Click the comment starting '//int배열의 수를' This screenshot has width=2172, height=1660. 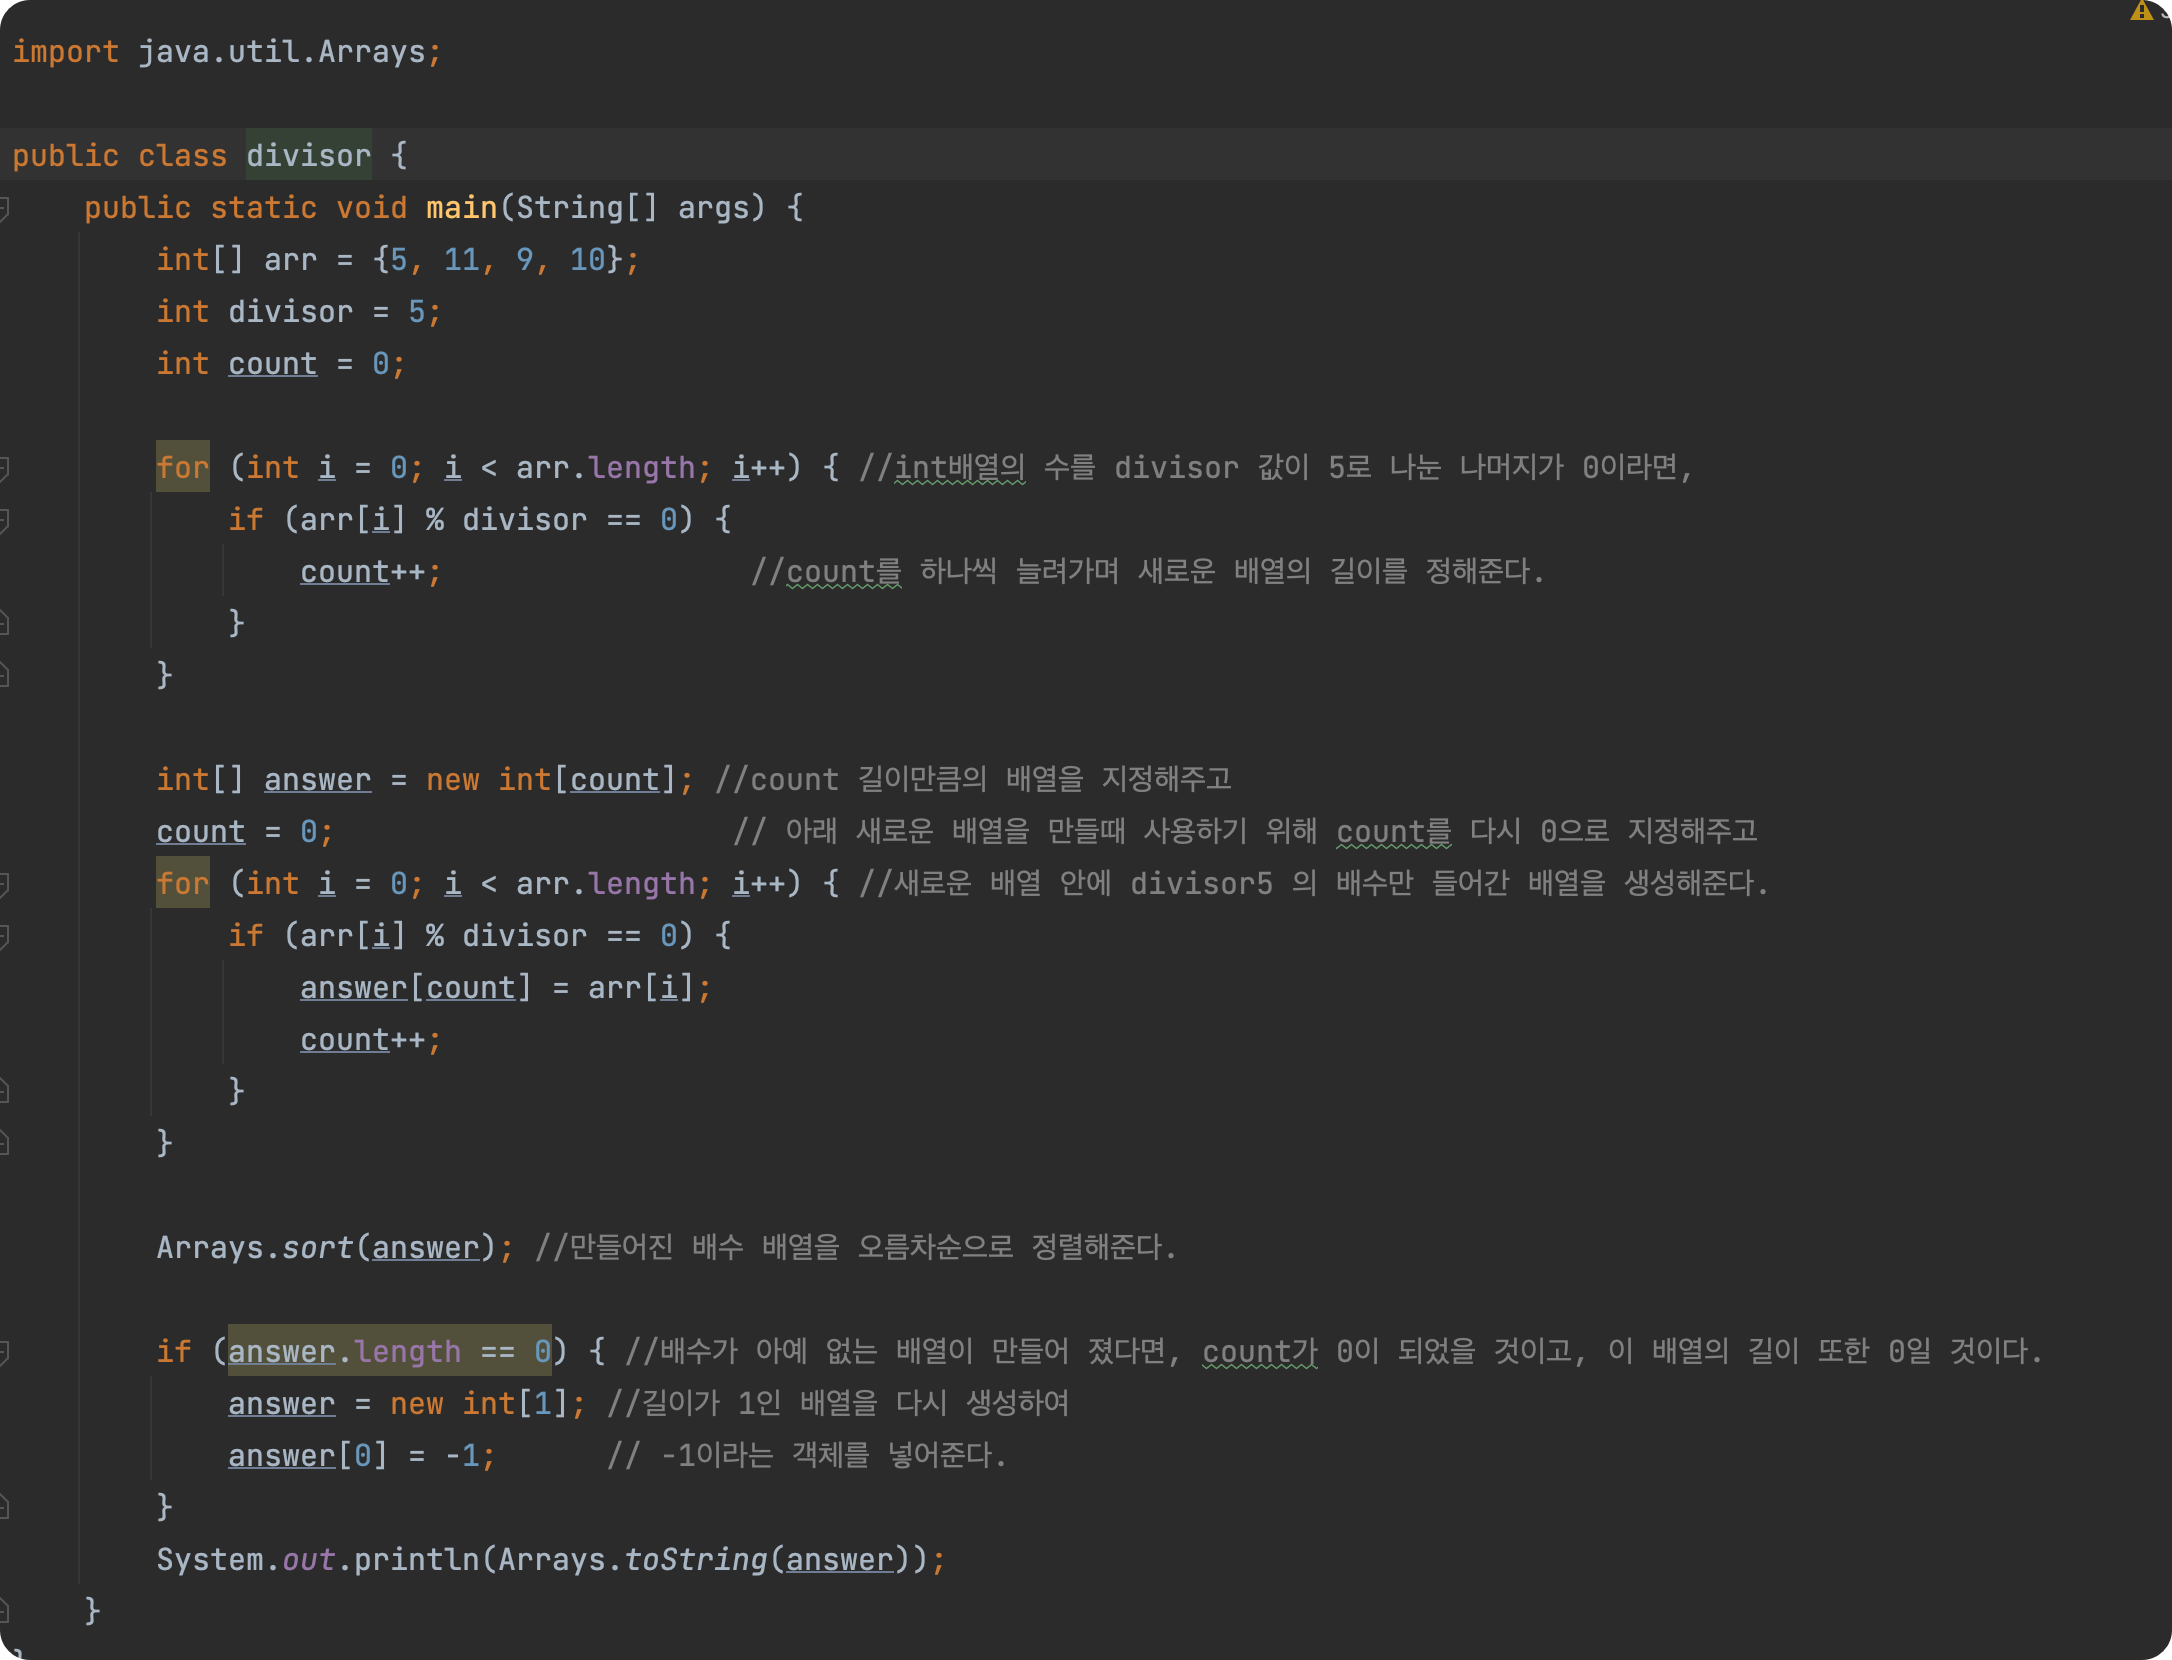point(1275,467)
